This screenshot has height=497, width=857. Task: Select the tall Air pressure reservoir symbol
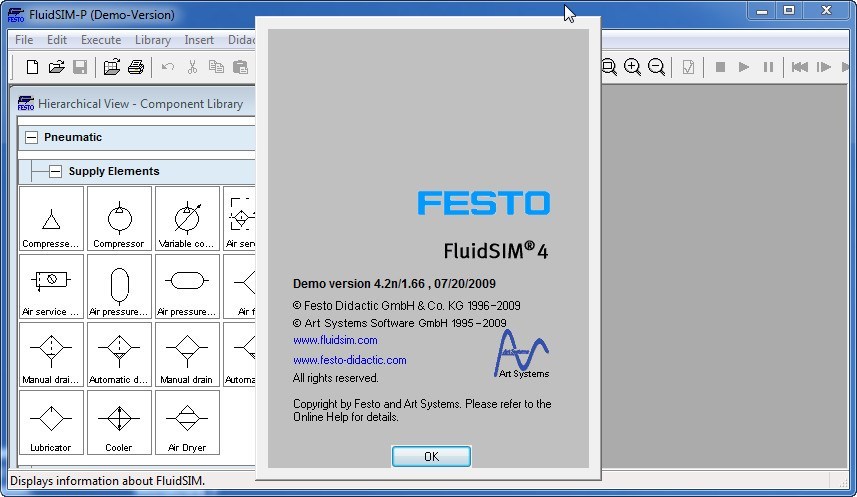pyautogui.click(x=119, y=286)
